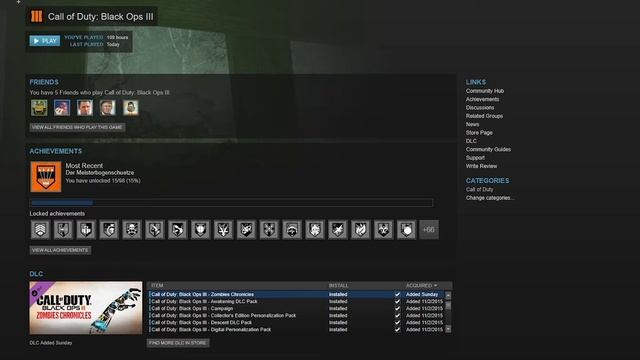The height and width of the screenshot is (360, 640).
Task: Select the locked achievement showing a horned goat head
Action: (x=223, y=230)
